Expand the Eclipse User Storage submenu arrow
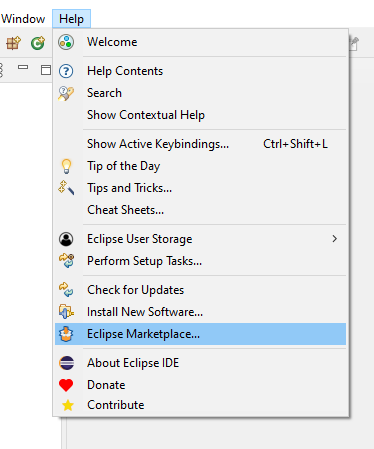374x449 pixels. coord(334,239)
